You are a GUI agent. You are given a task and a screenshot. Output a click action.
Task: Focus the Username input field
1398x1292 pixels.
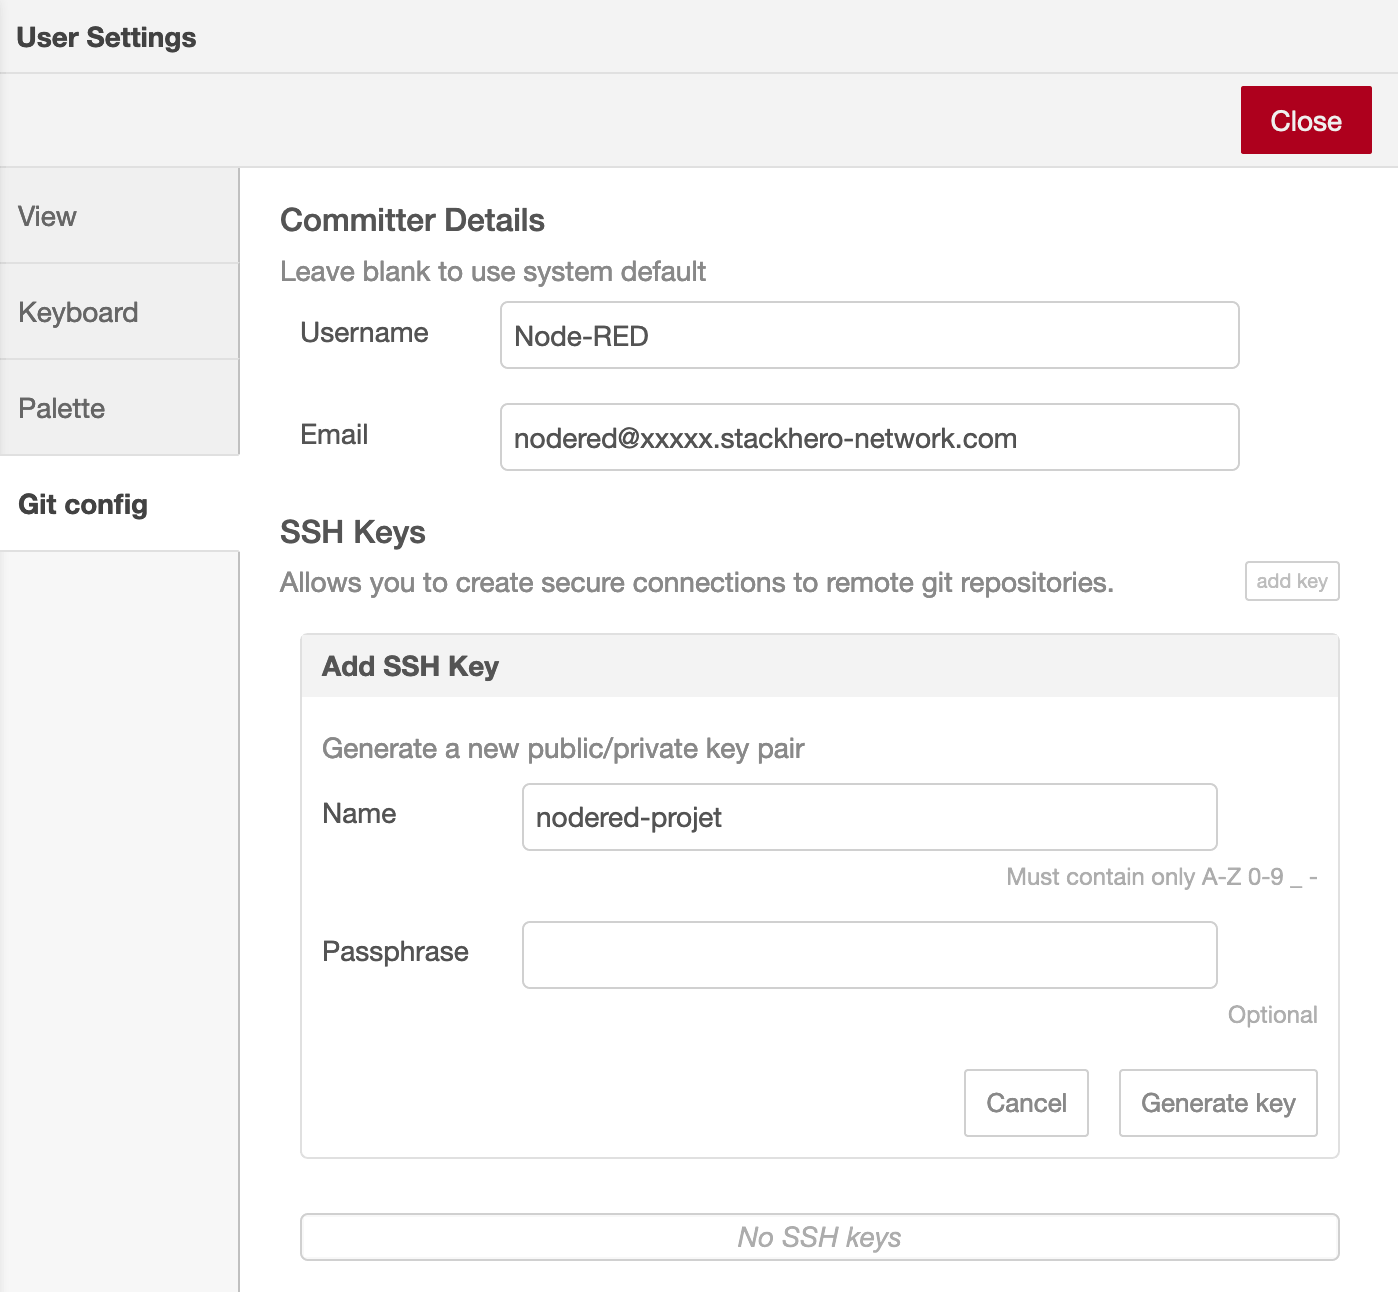point(869,336)
